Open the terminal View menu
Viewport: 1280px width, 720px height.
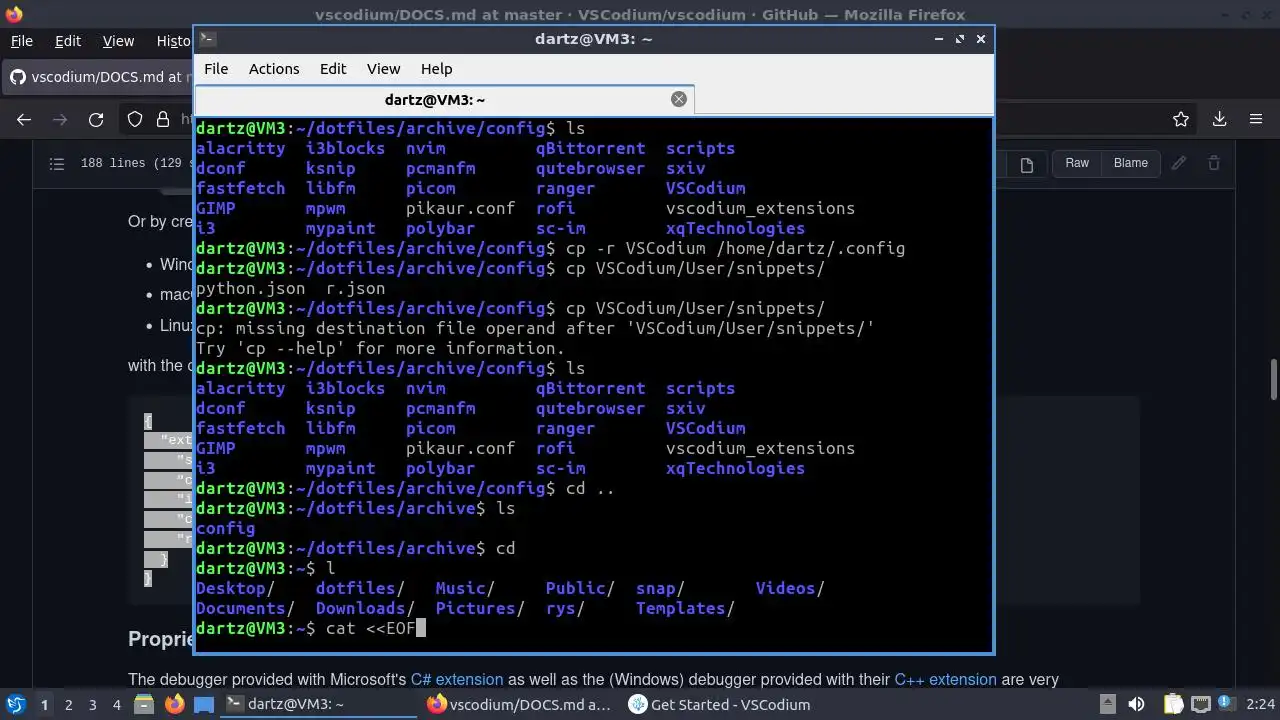383,69
